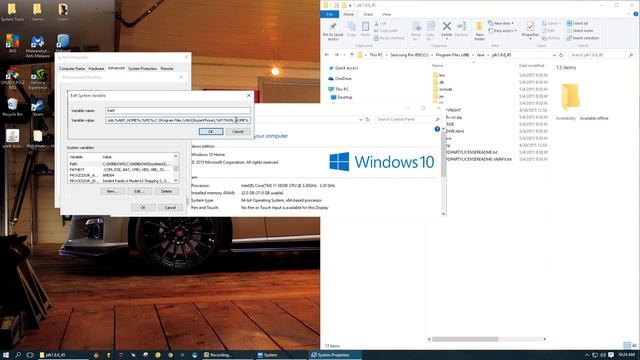640x360 pixels.
Task: Open the GeForce Experience desktop icon
Action: pyautogui.click(x=38, y=78)
